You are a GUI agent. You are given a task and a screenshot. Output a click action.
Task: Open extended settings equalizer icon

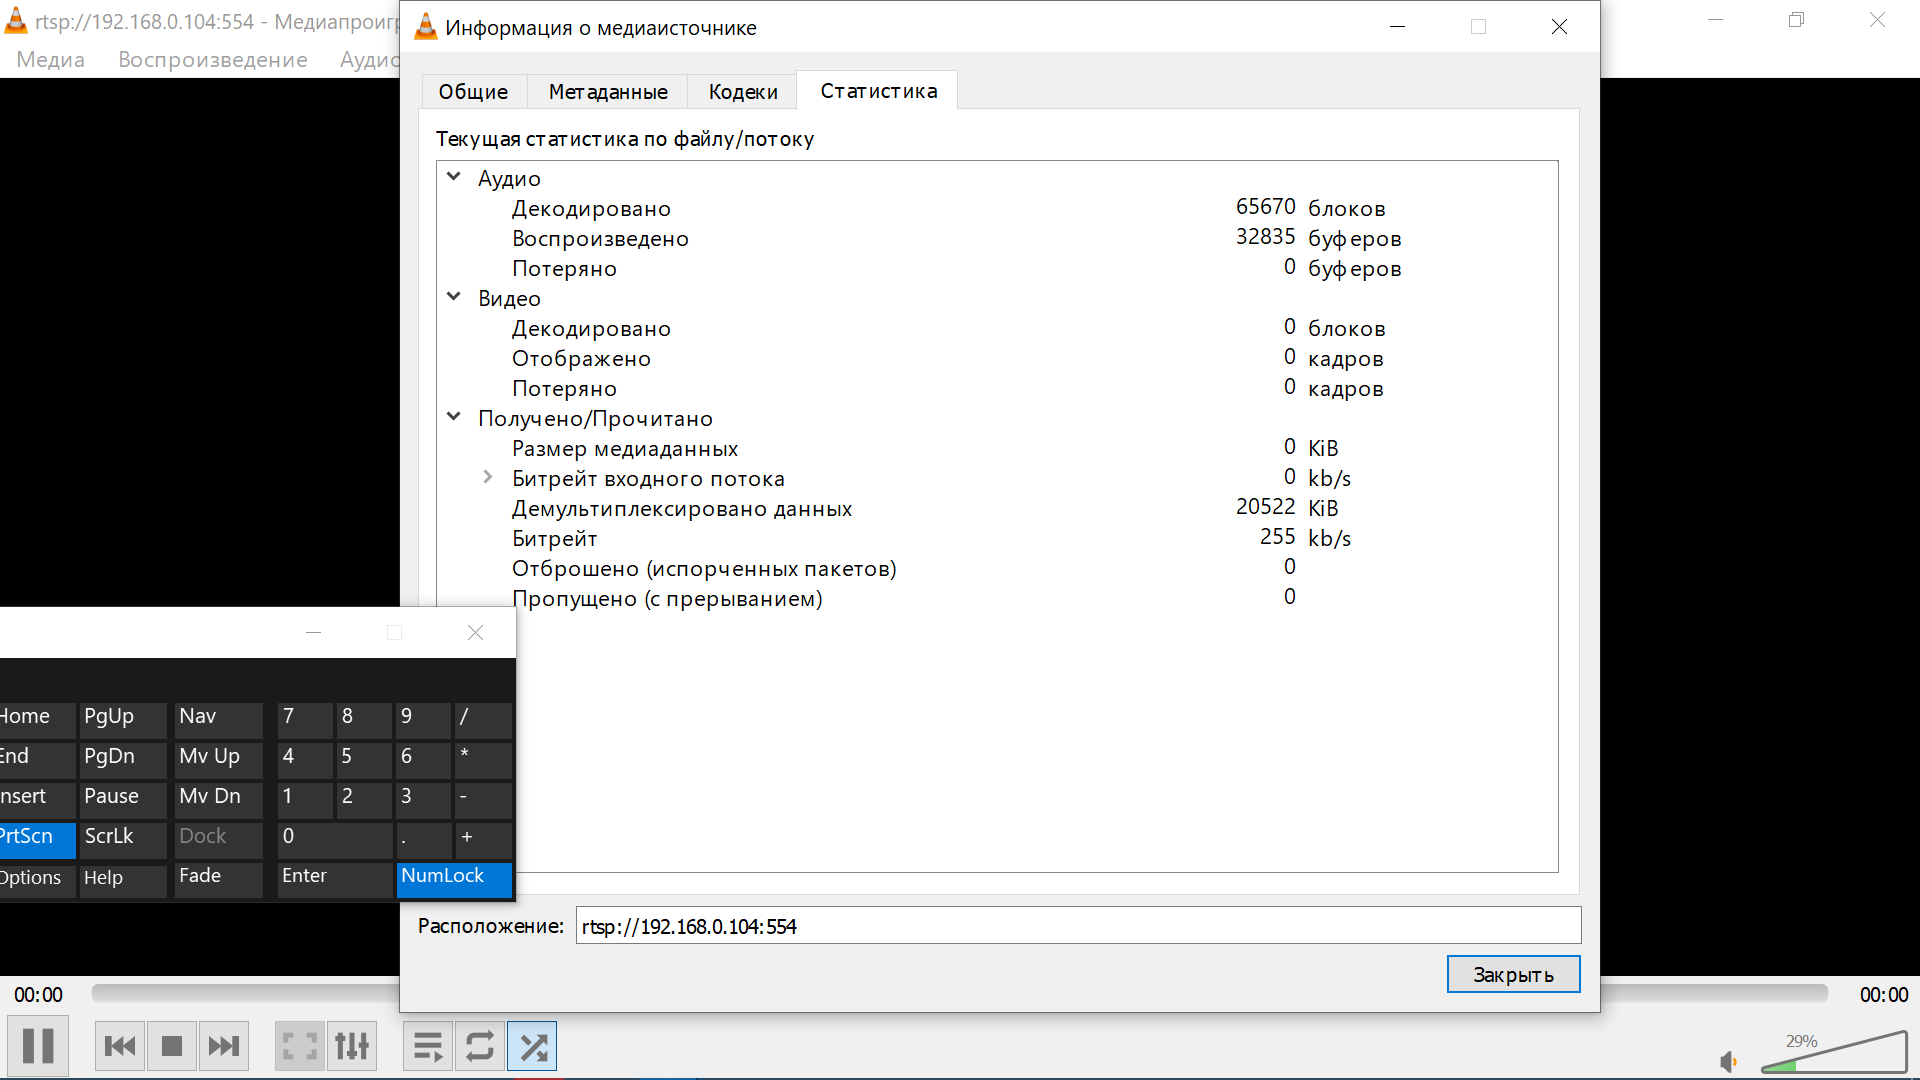click(352, 1046)
